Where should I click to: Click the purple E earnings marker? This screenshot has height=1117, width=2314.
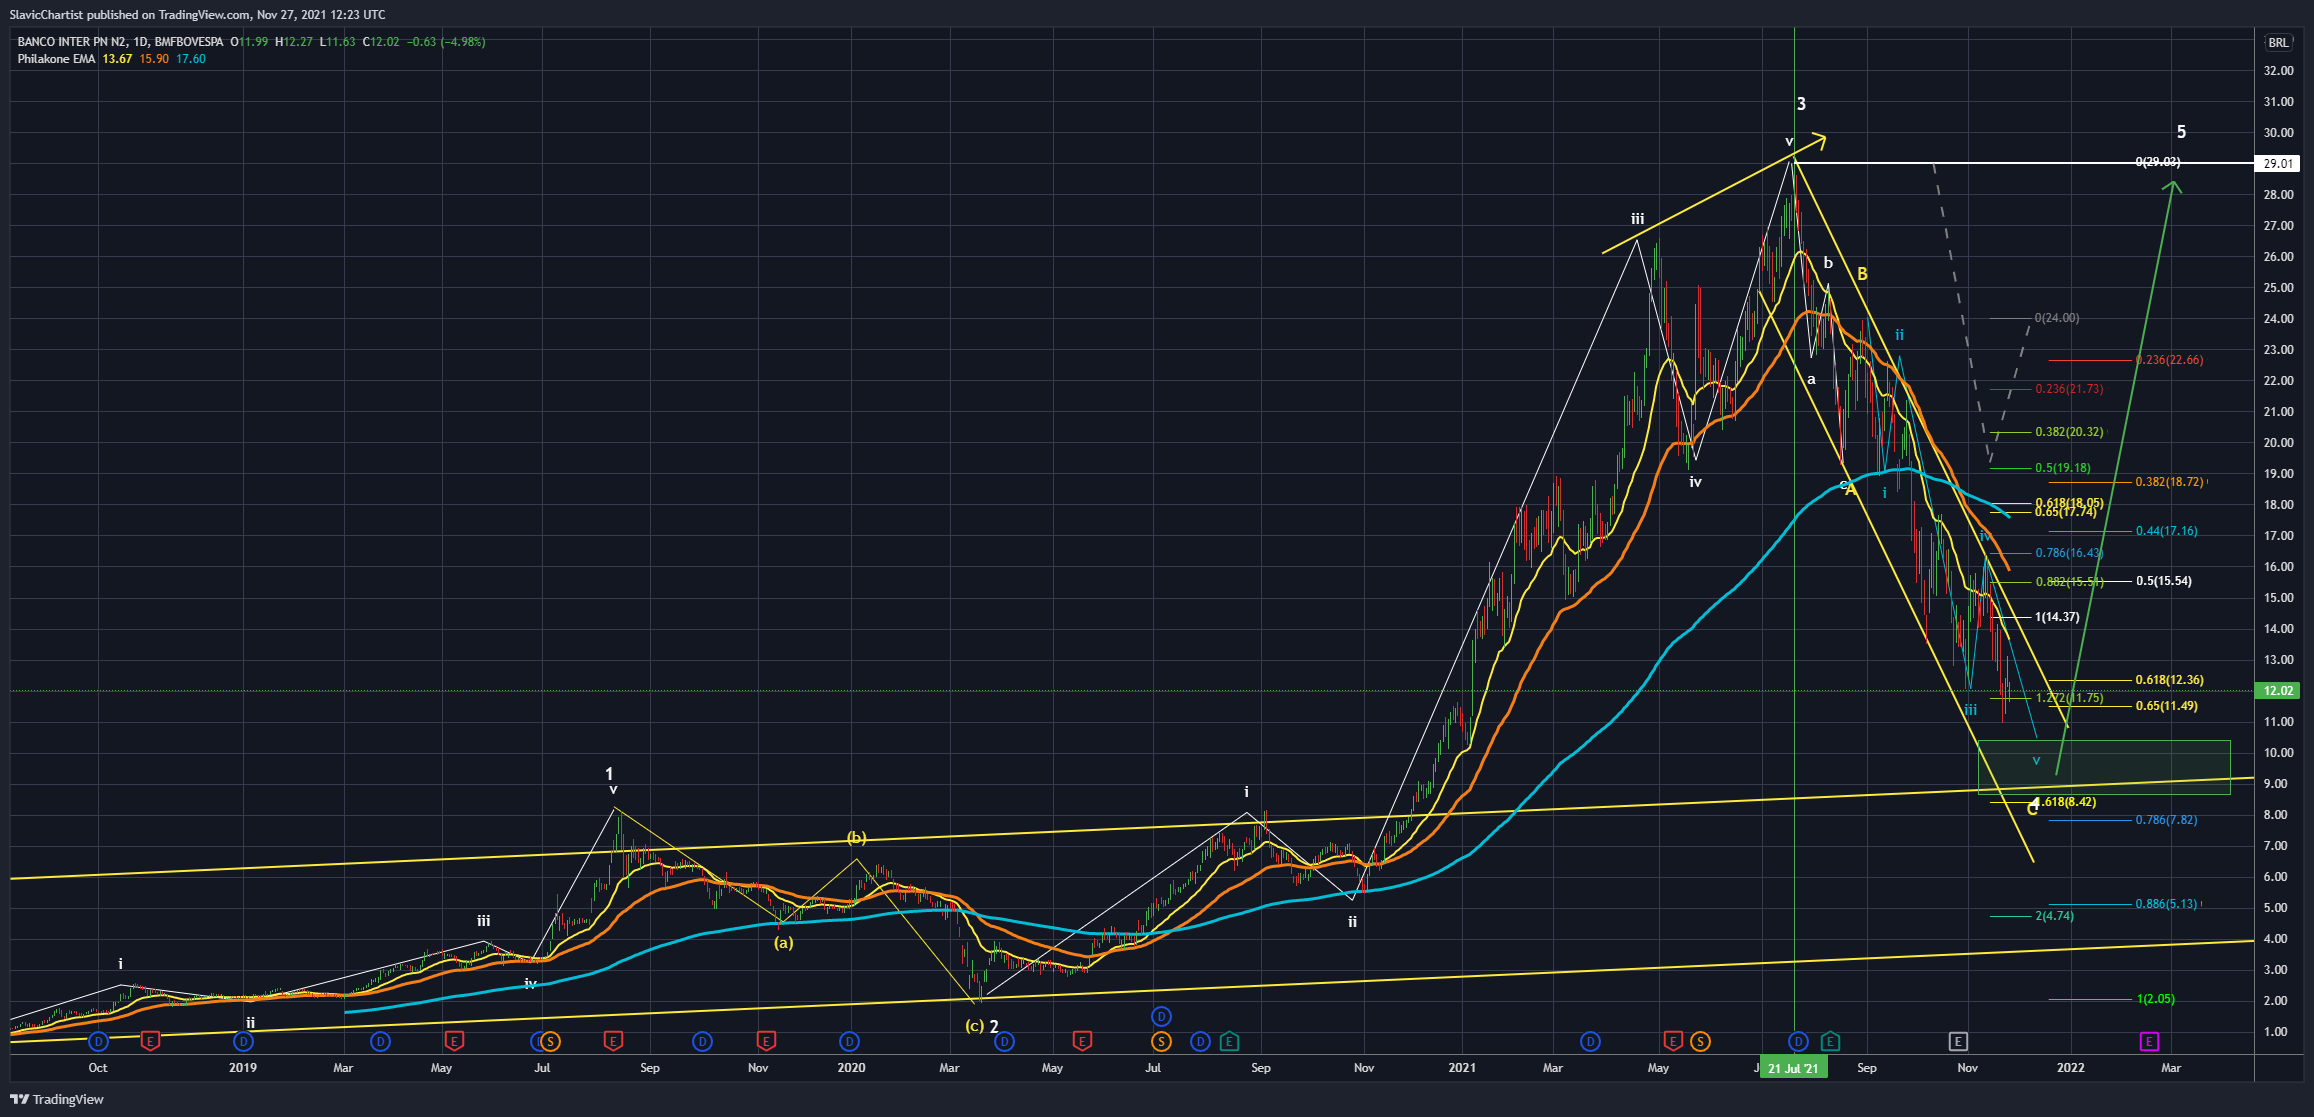pyautogui.click(x=2148, y=1042)
